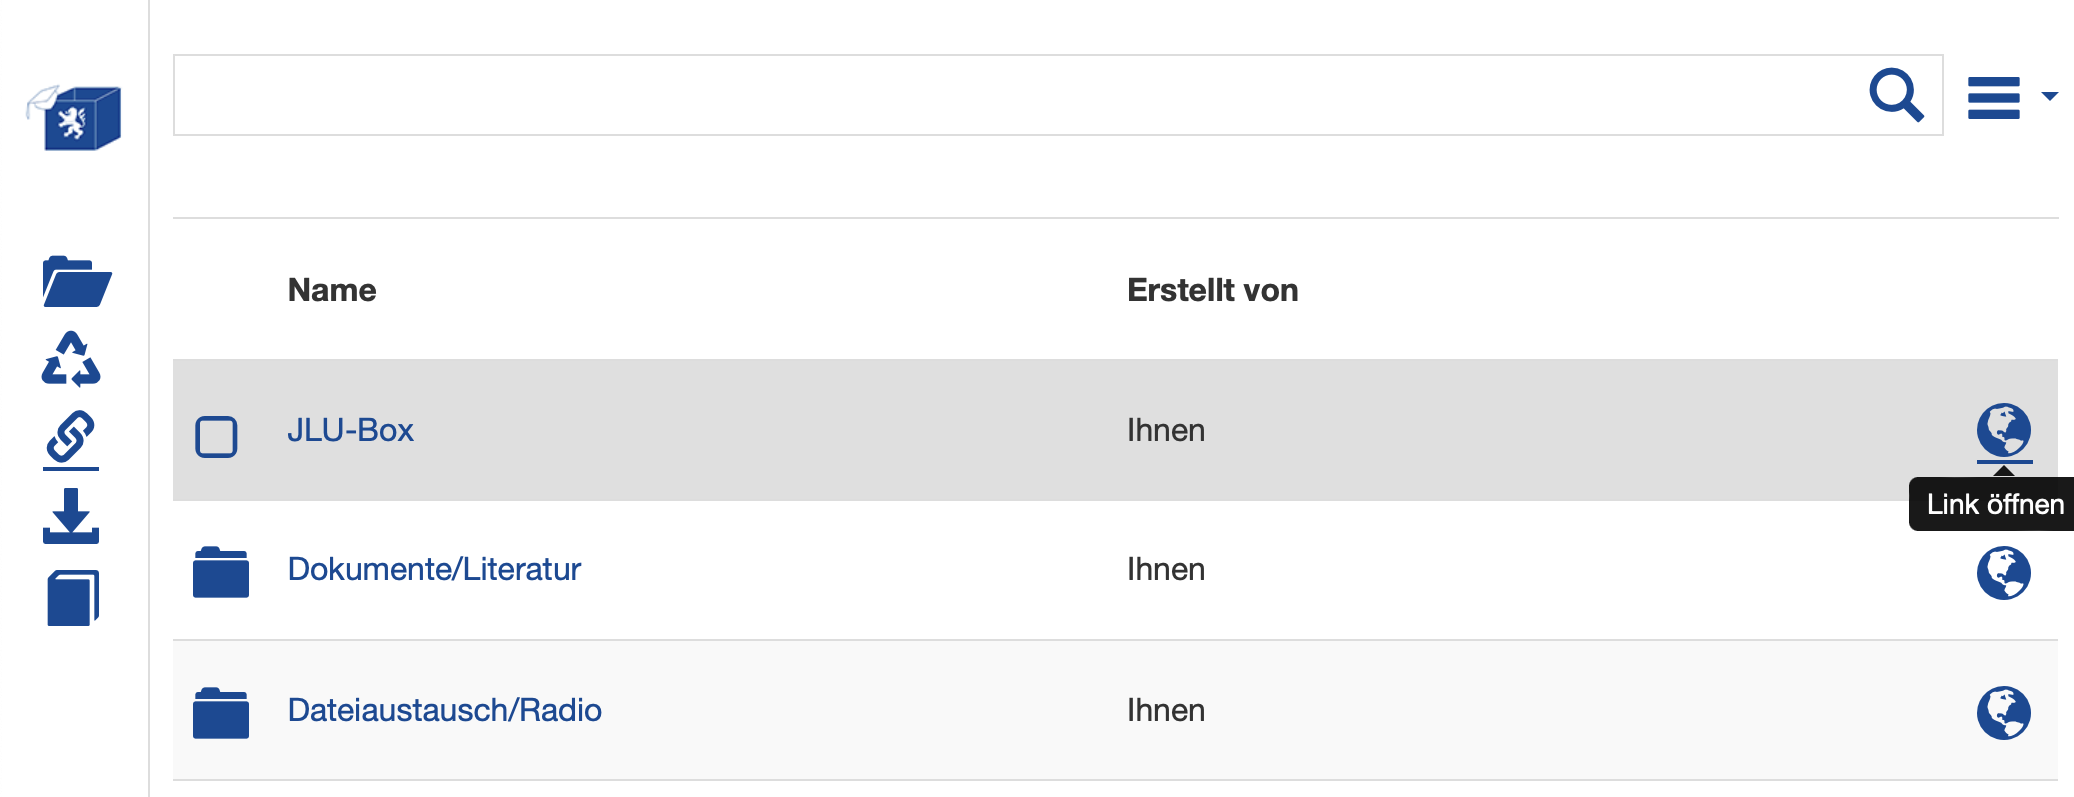Open the recycle bin sidebar icon
This screenshot has height=797, width=2074.
(x=71, y=359)
